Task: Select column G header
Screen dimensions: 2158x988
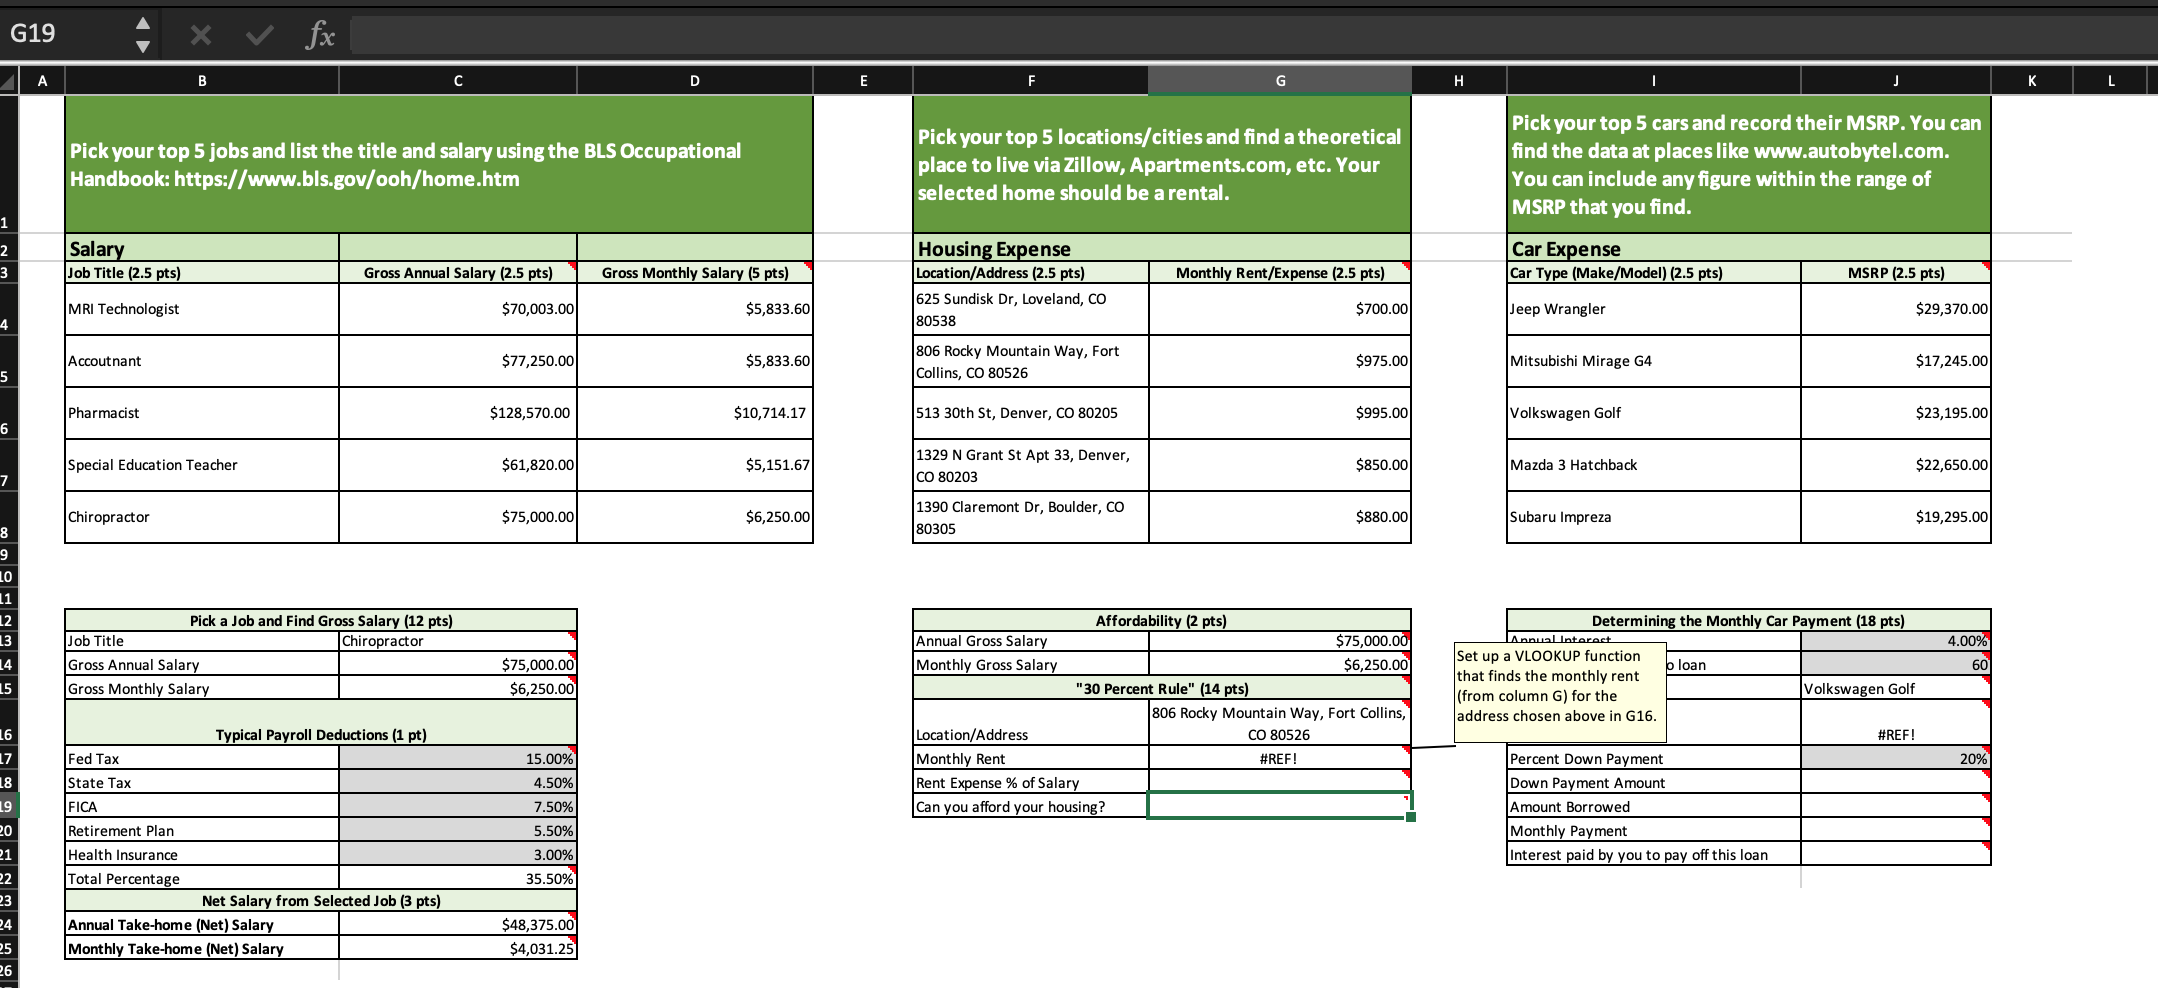Action: pos(1280,81)
